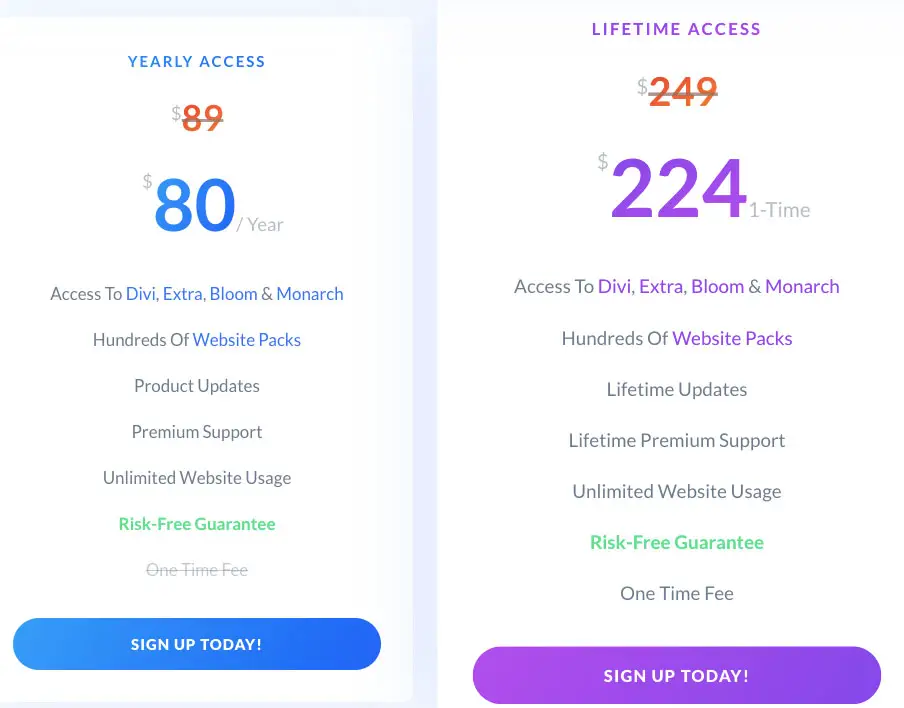Screen dimensions: 904x708
Task: Open the Extra link in Lifetime Access
Action: 662,286
